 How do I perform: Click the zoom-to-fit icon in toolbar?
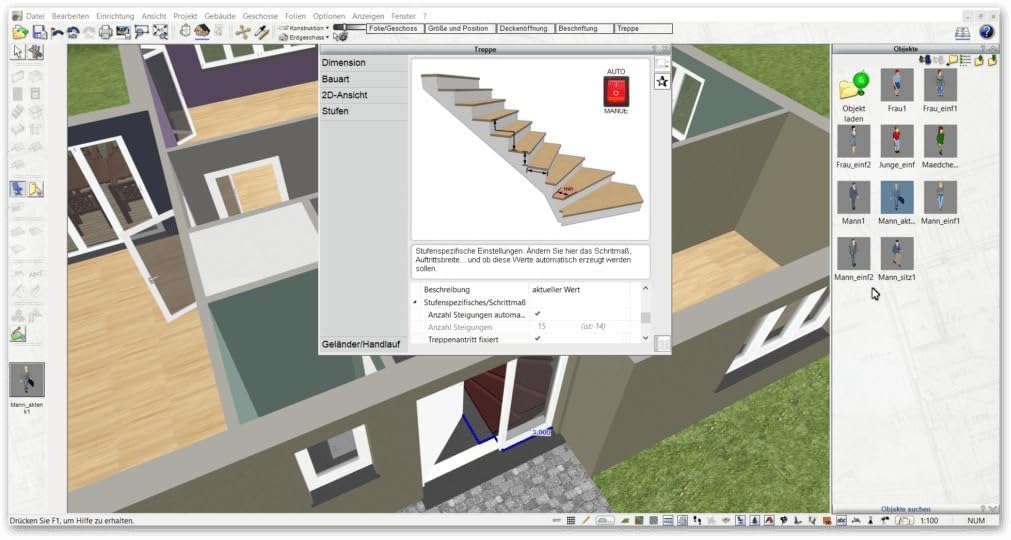tap(160, 32)
